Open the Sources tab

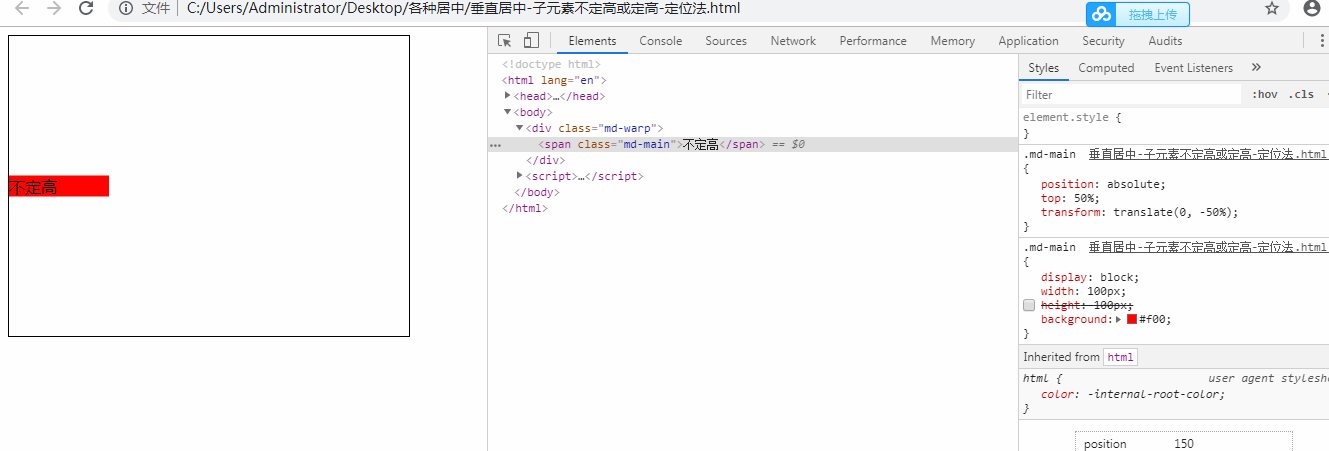pyautogui.click(x=726, y=41)
